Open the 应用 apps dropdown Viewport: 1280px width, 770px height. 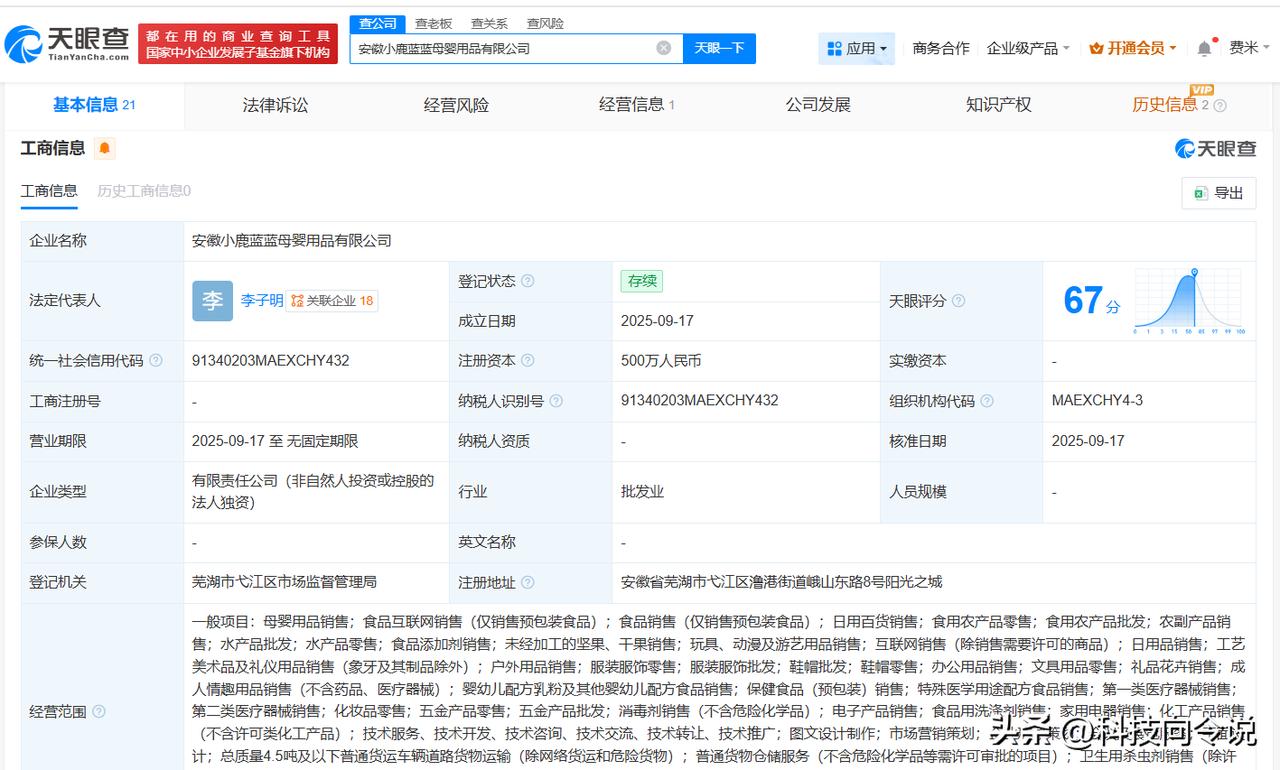[857, 48]
